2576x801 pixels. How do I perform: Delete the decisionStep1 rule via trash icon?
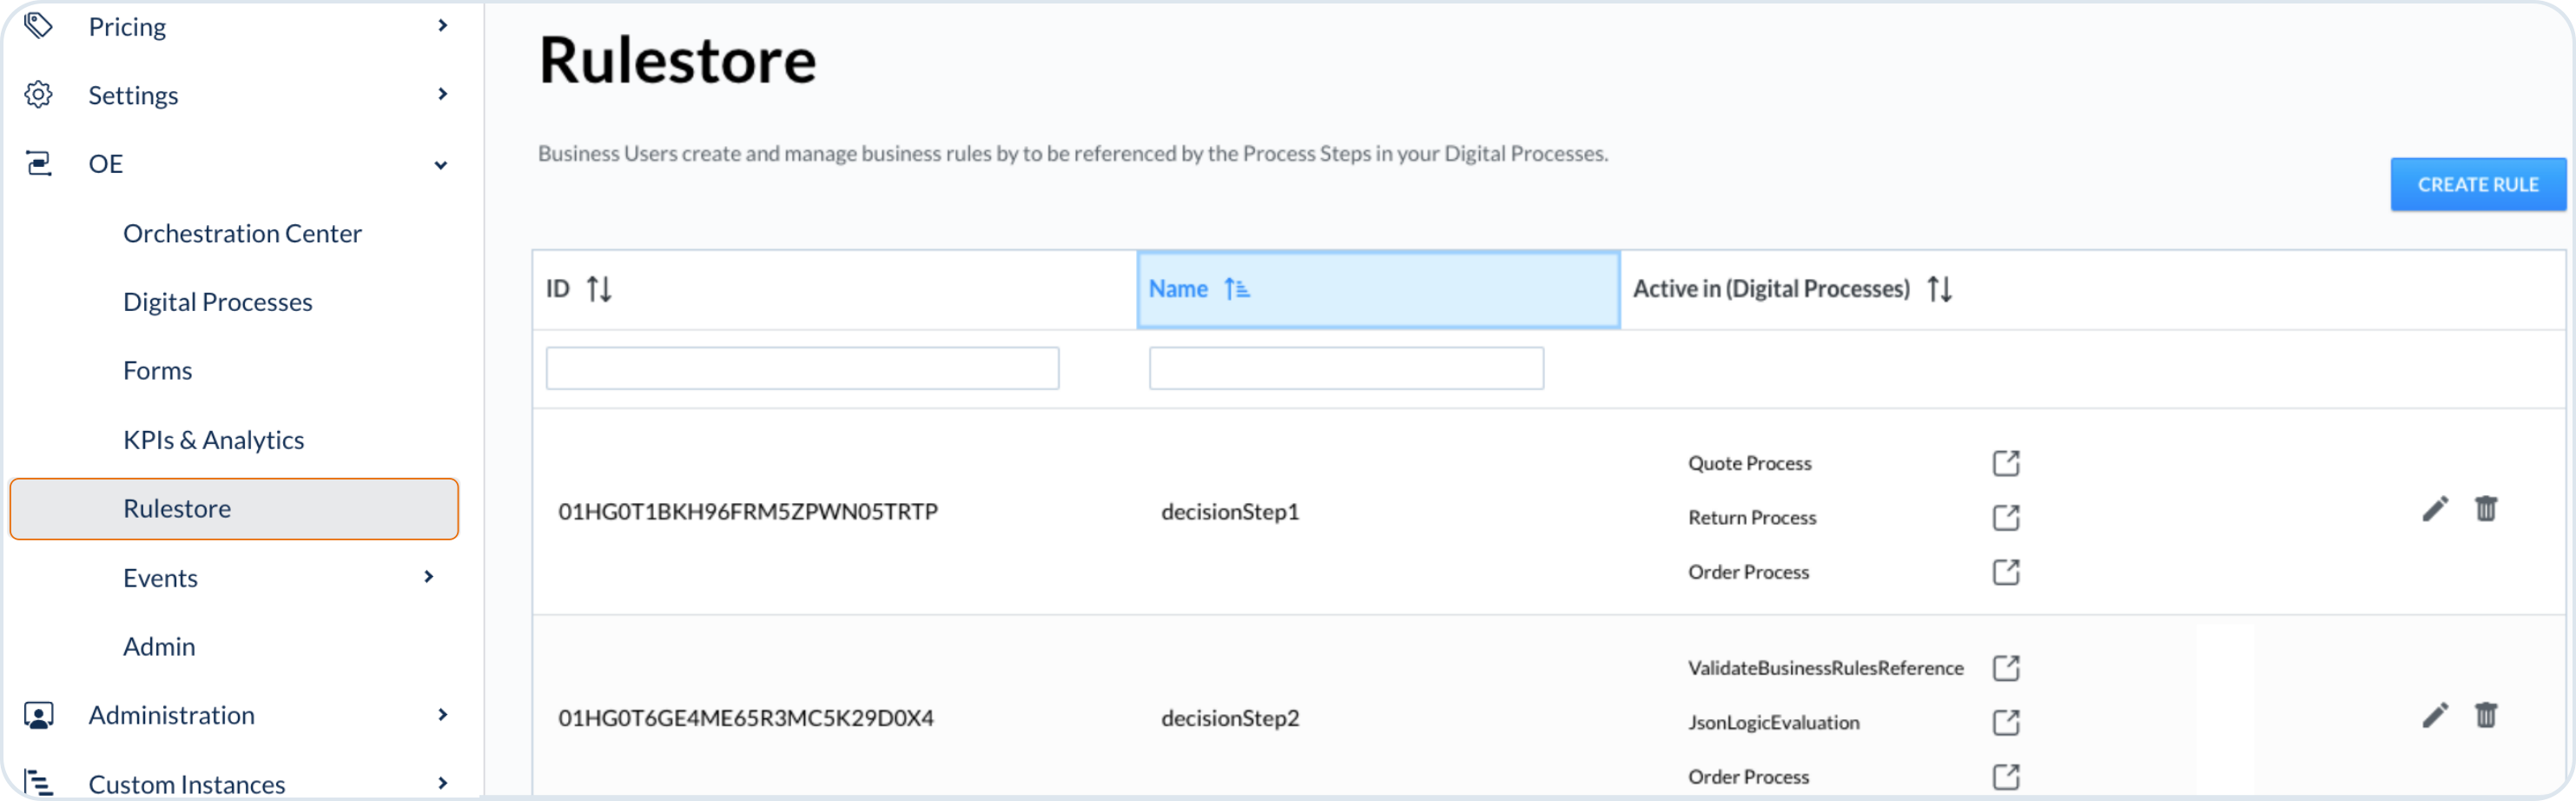point(2485,509)
